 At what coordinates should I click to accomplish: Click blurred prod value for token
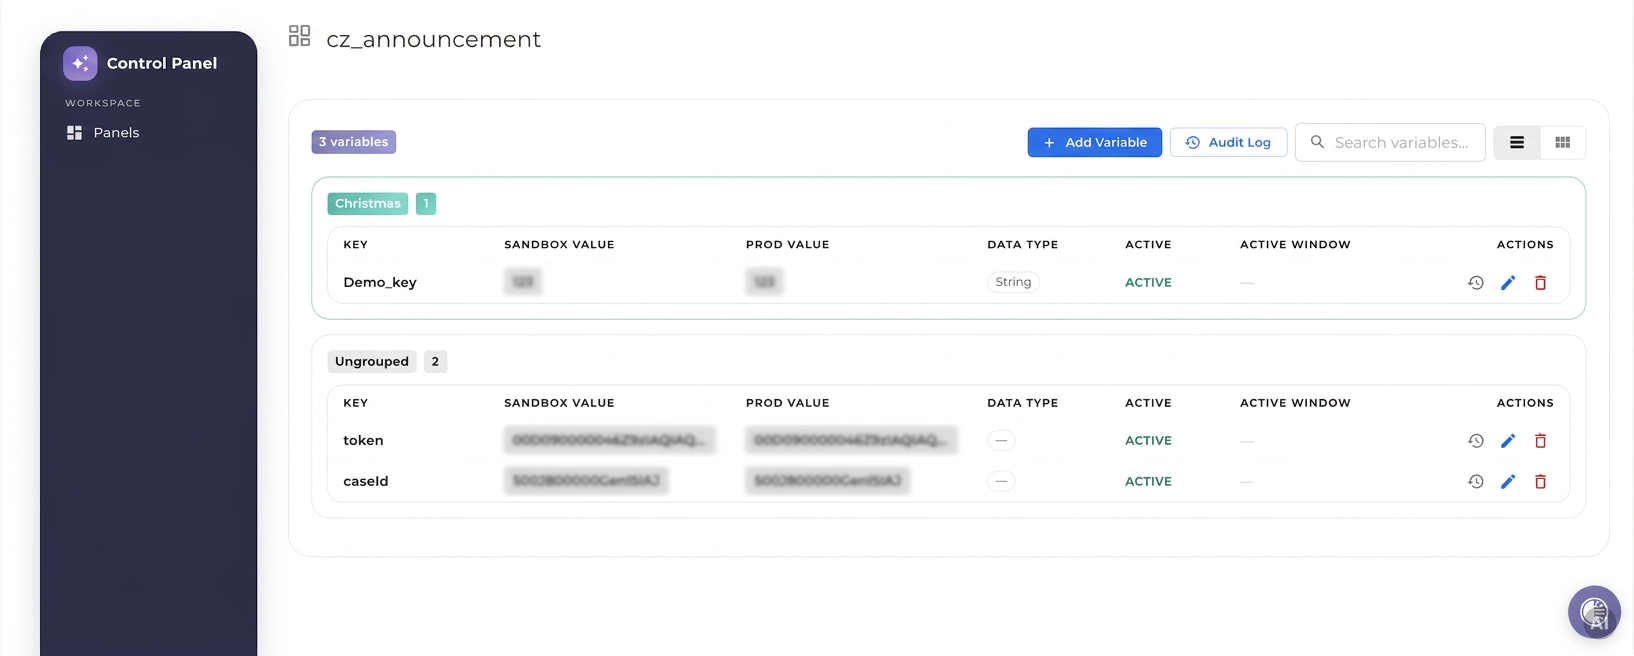coord(851,441)
